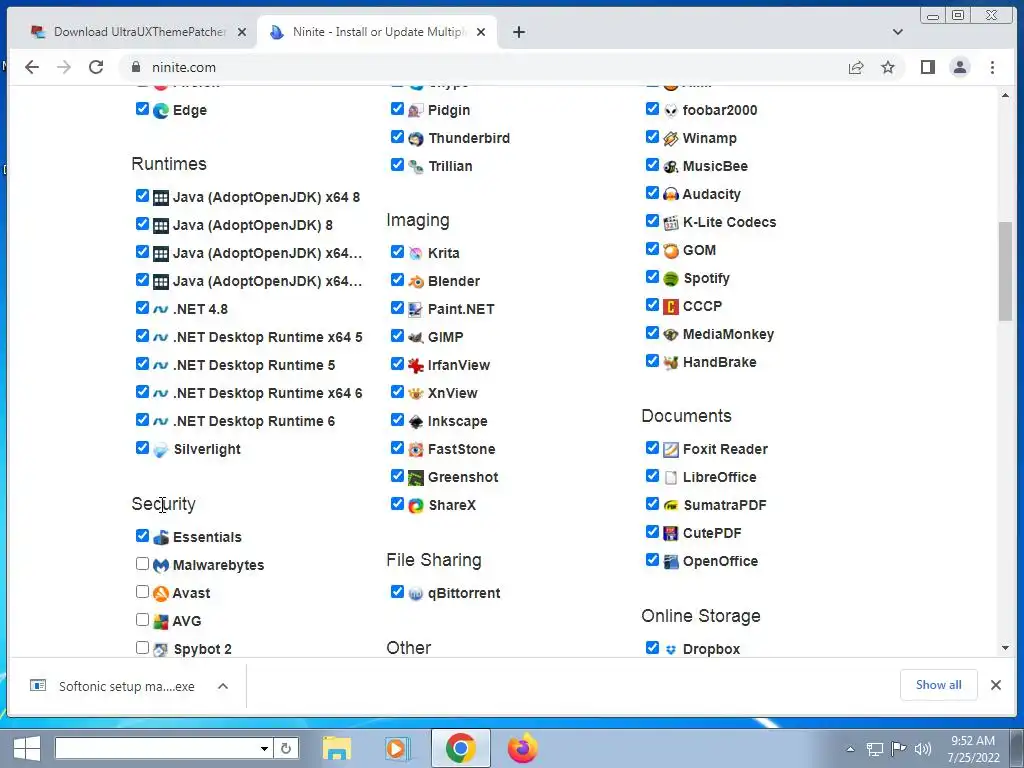
Task: Uncheck the .NET 4.8 checkbox
Action: [142, 308]
